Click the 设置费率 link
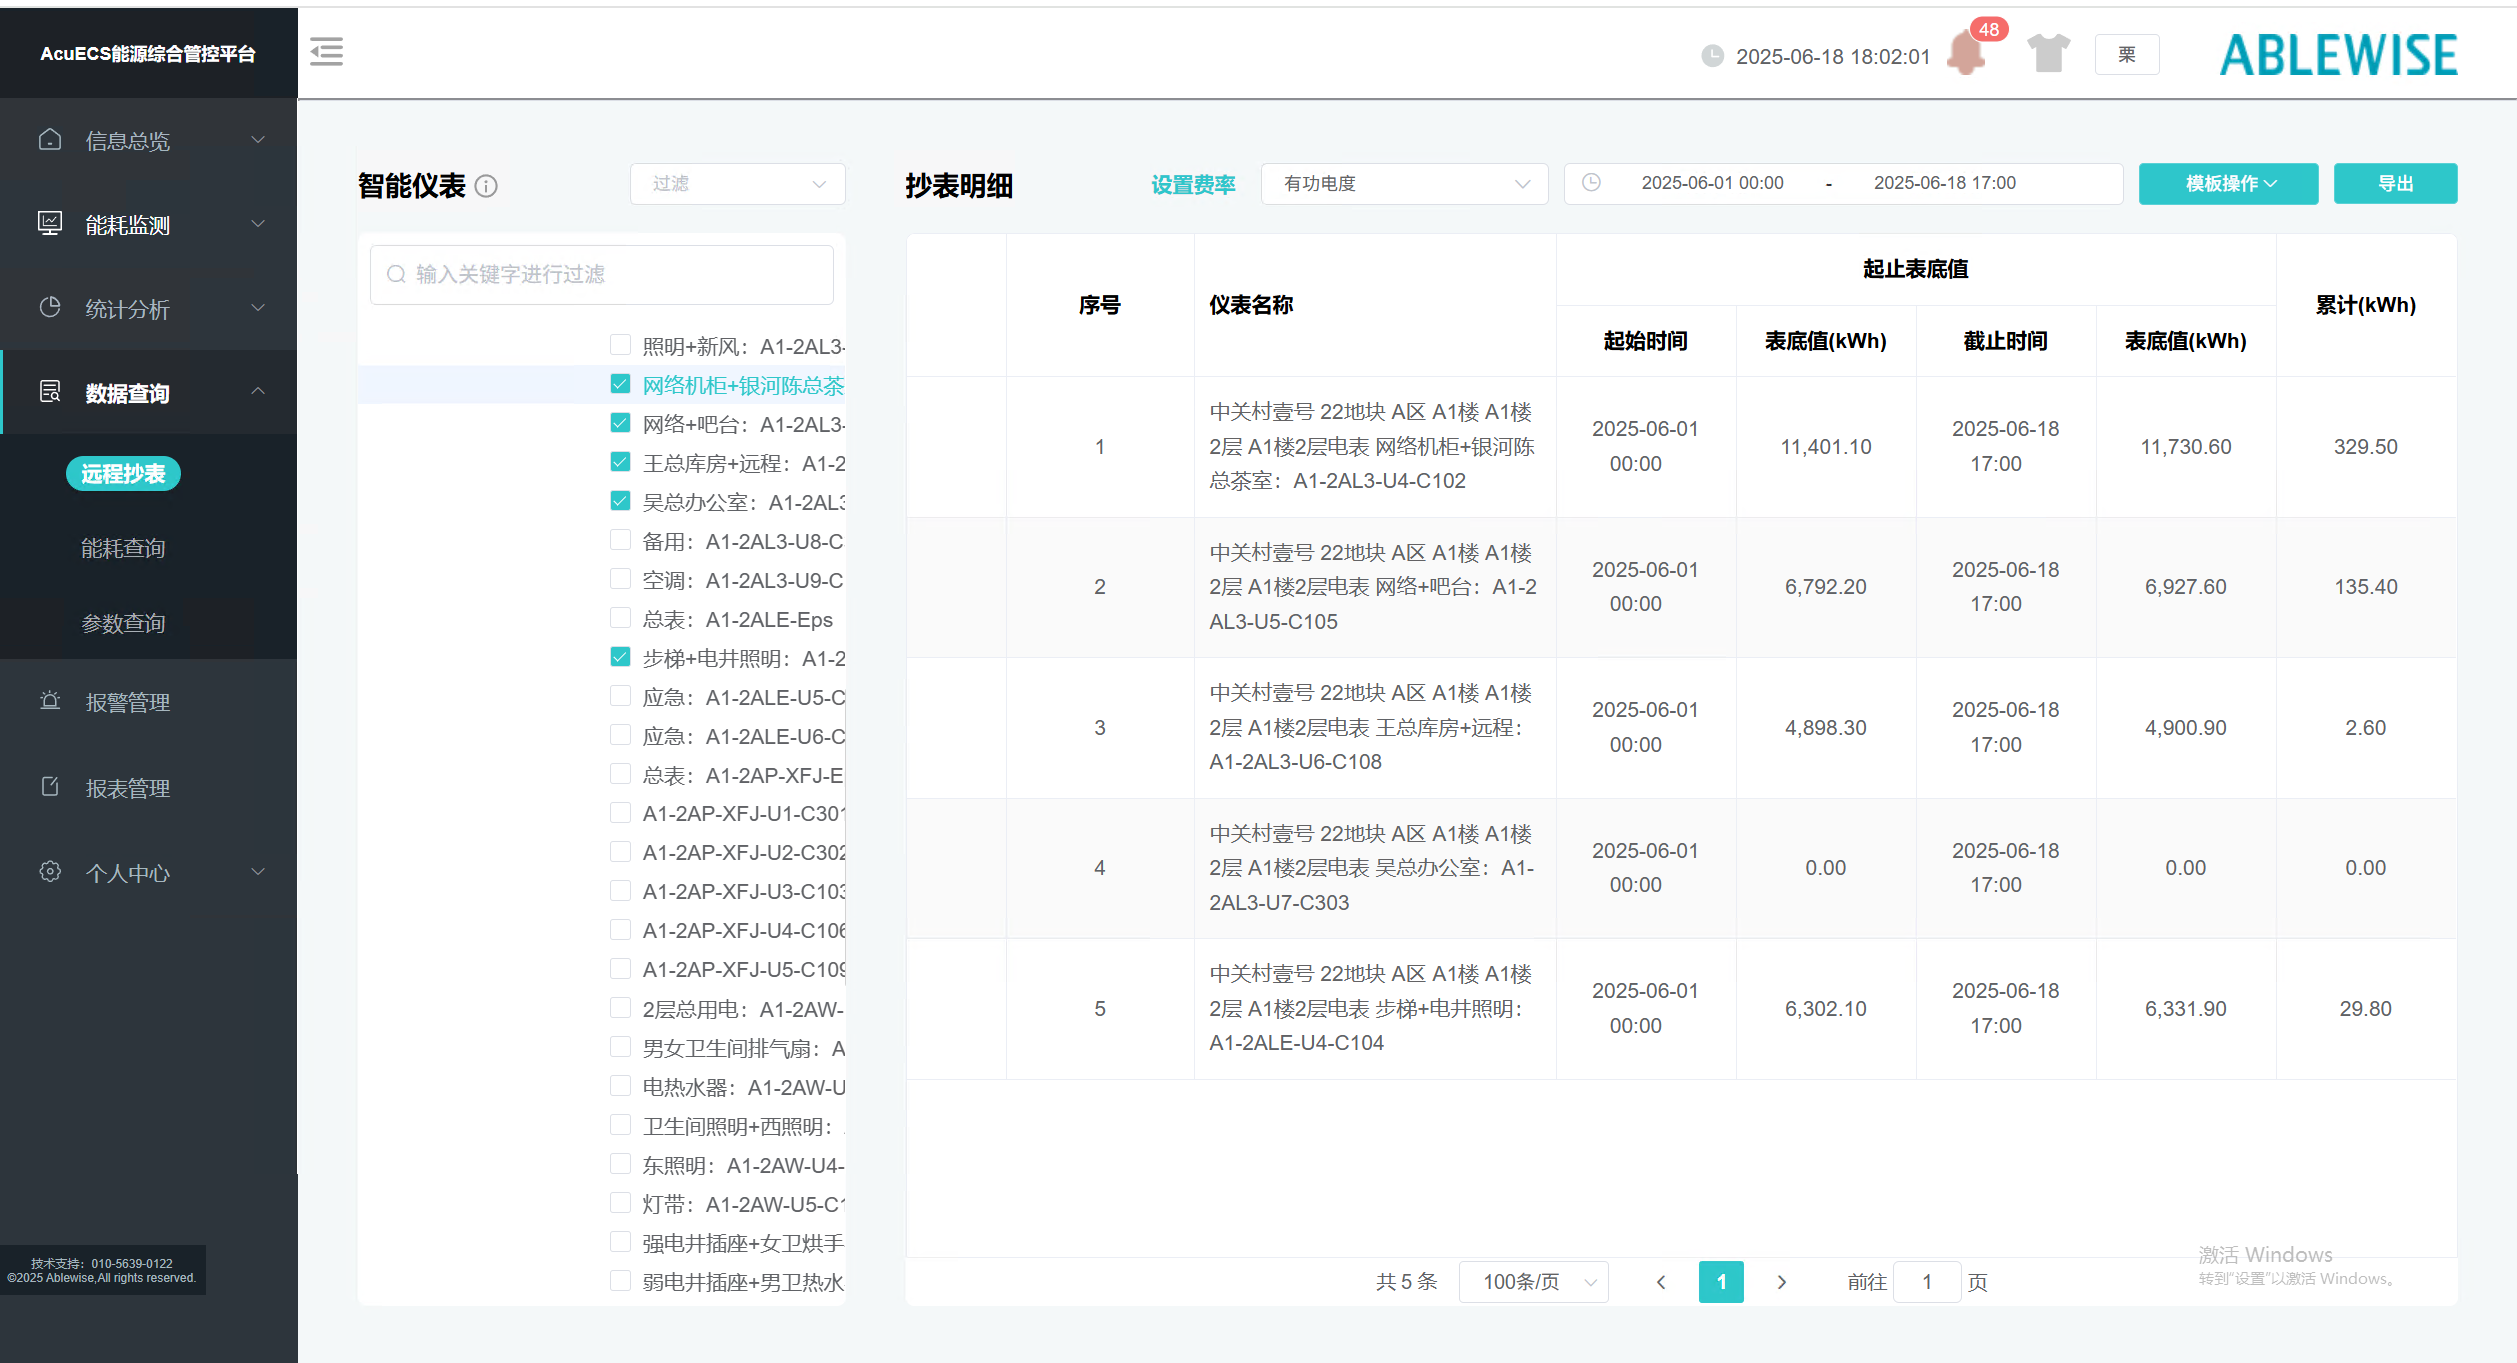Image resolution: width=2517 pixels, height=1363 pixels. 1193,185
